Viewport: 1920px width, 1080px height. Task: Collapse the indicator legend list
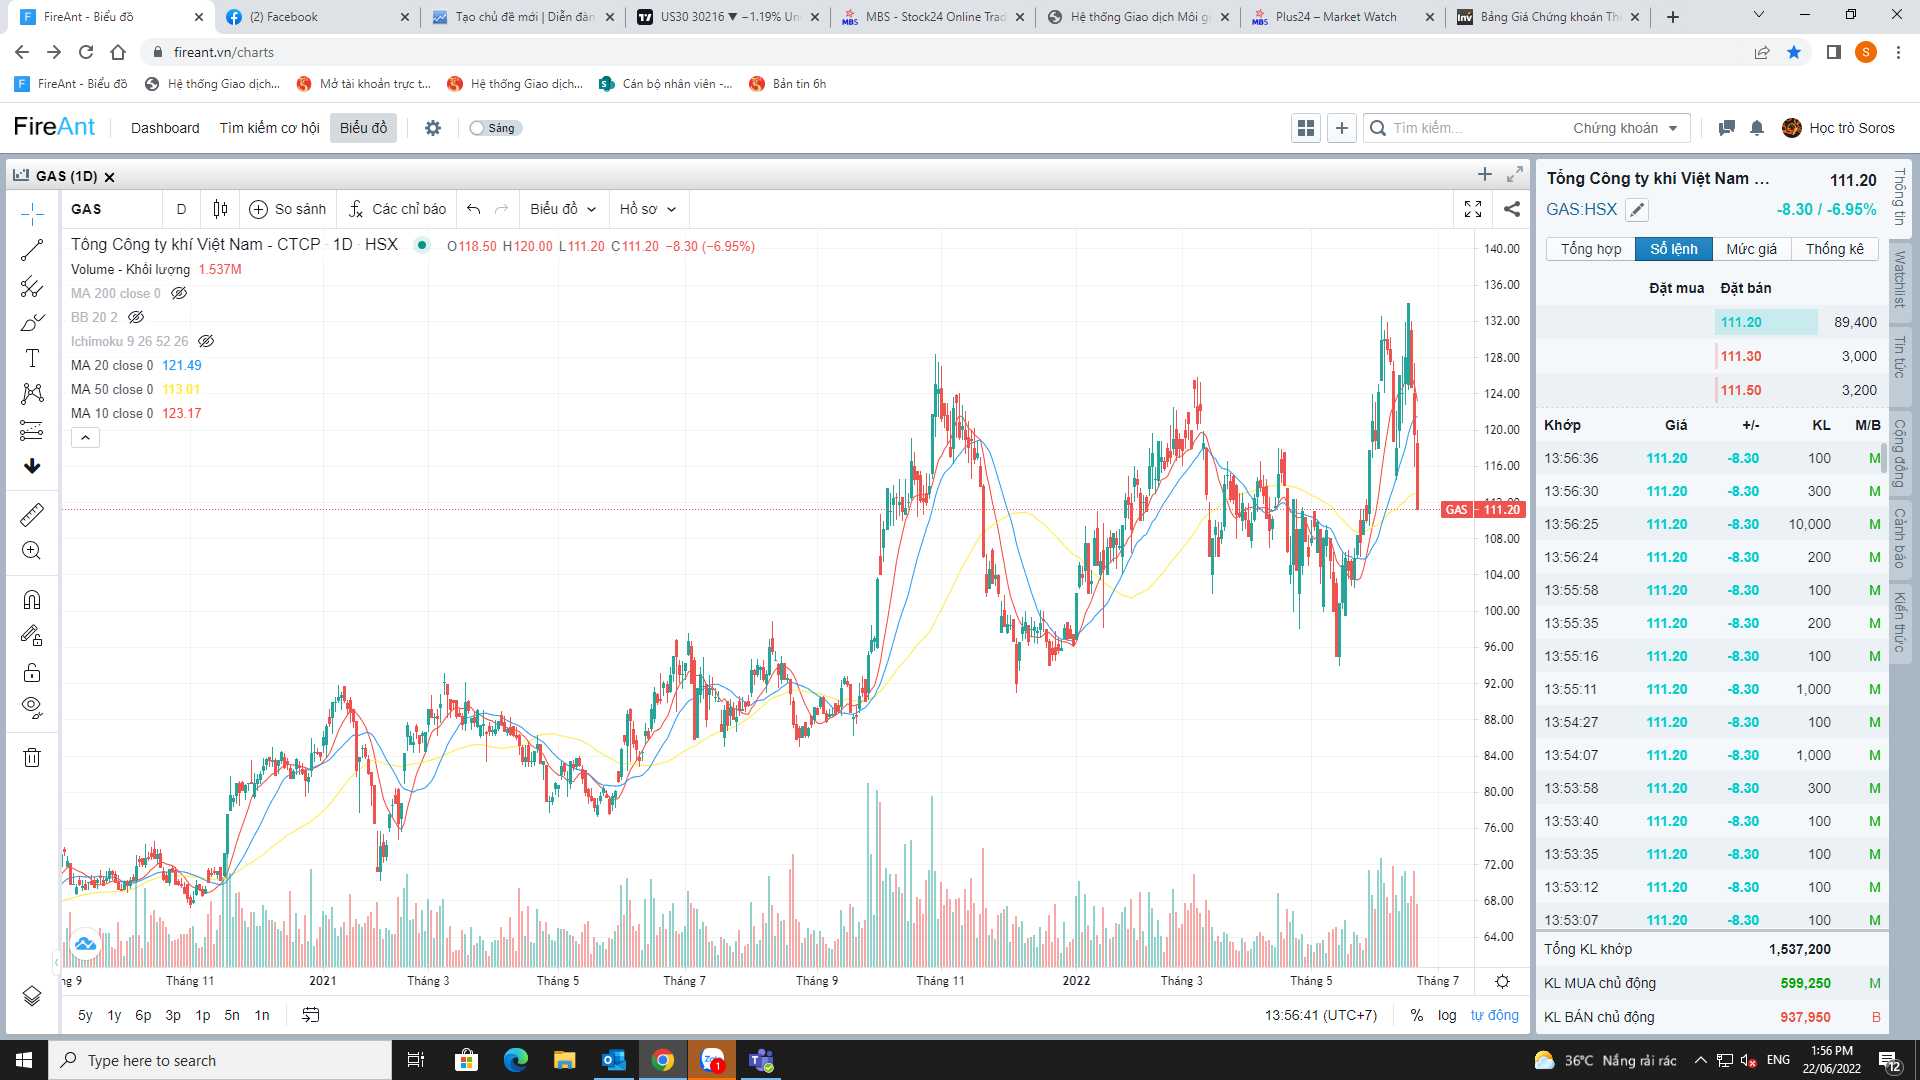pos(85,438)
